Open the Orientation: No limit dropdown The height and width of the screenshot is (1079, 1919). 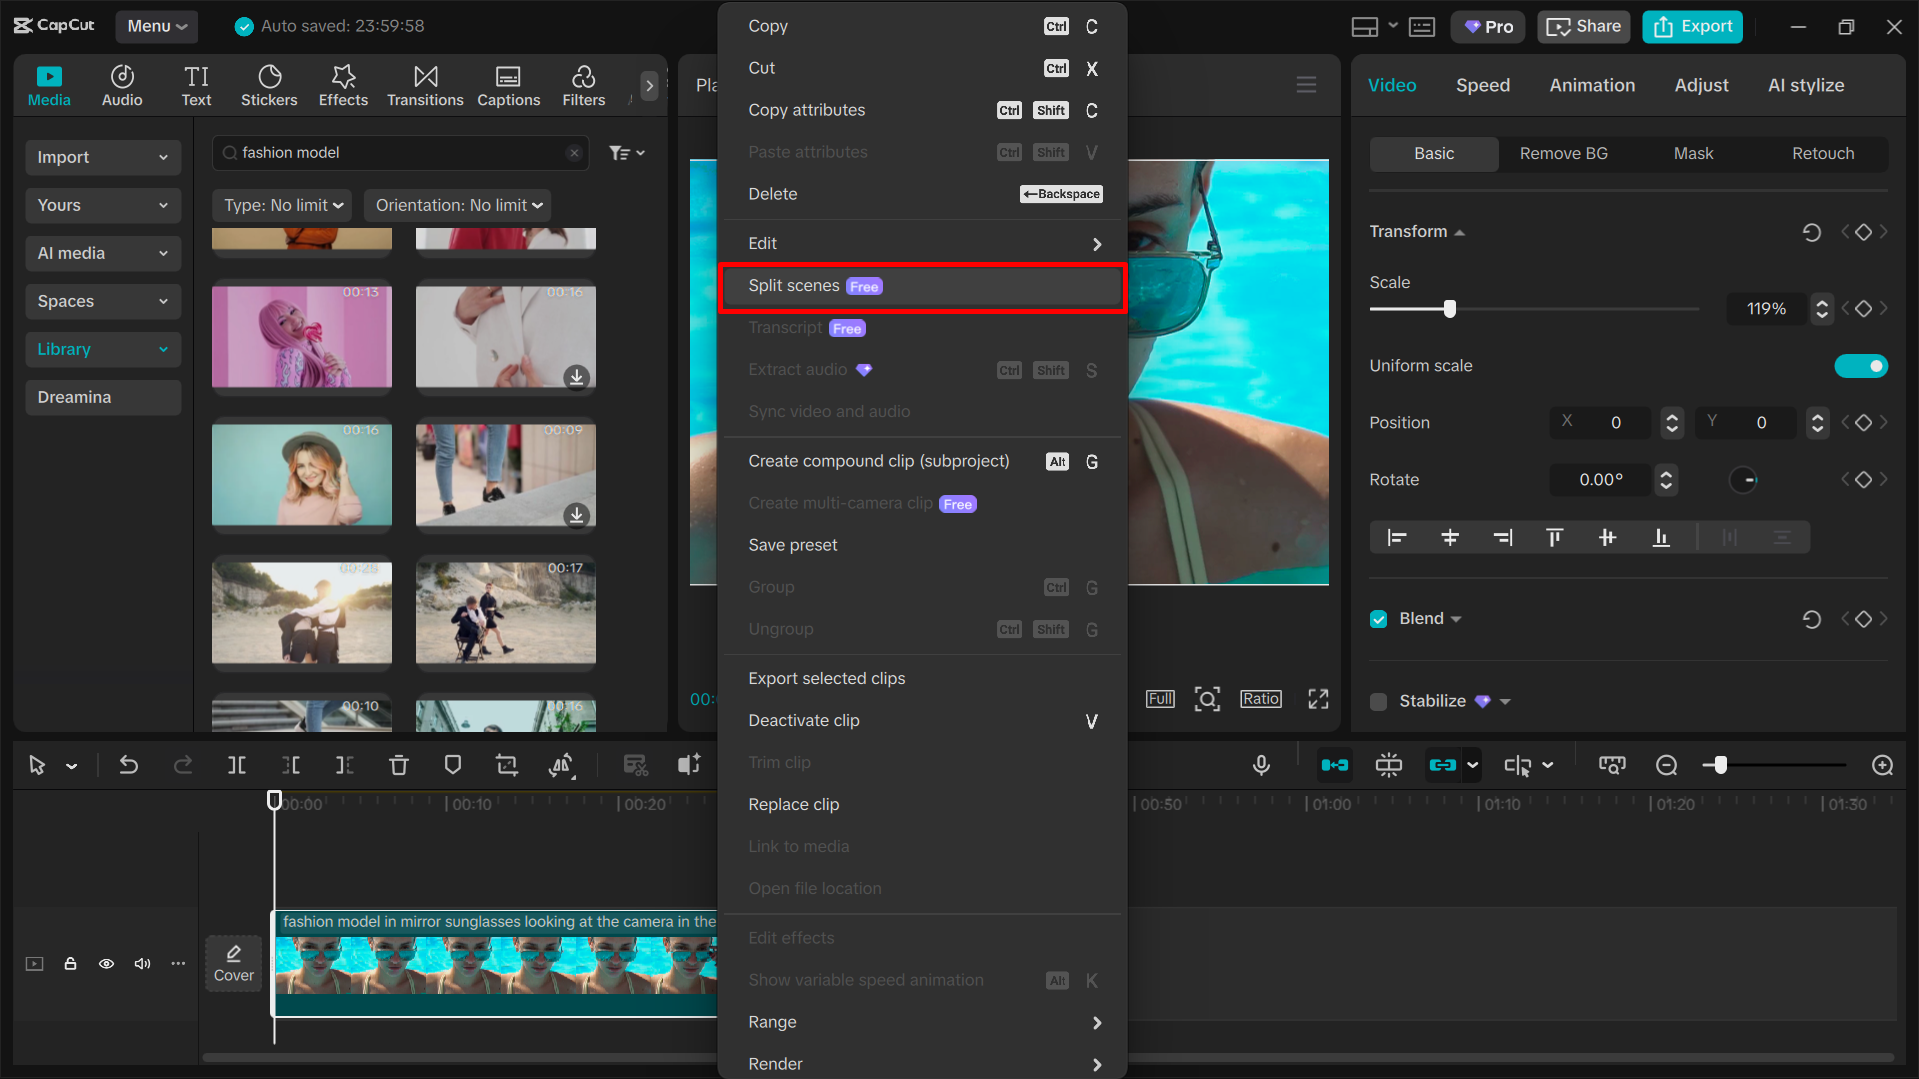click(x=457, y=205)
